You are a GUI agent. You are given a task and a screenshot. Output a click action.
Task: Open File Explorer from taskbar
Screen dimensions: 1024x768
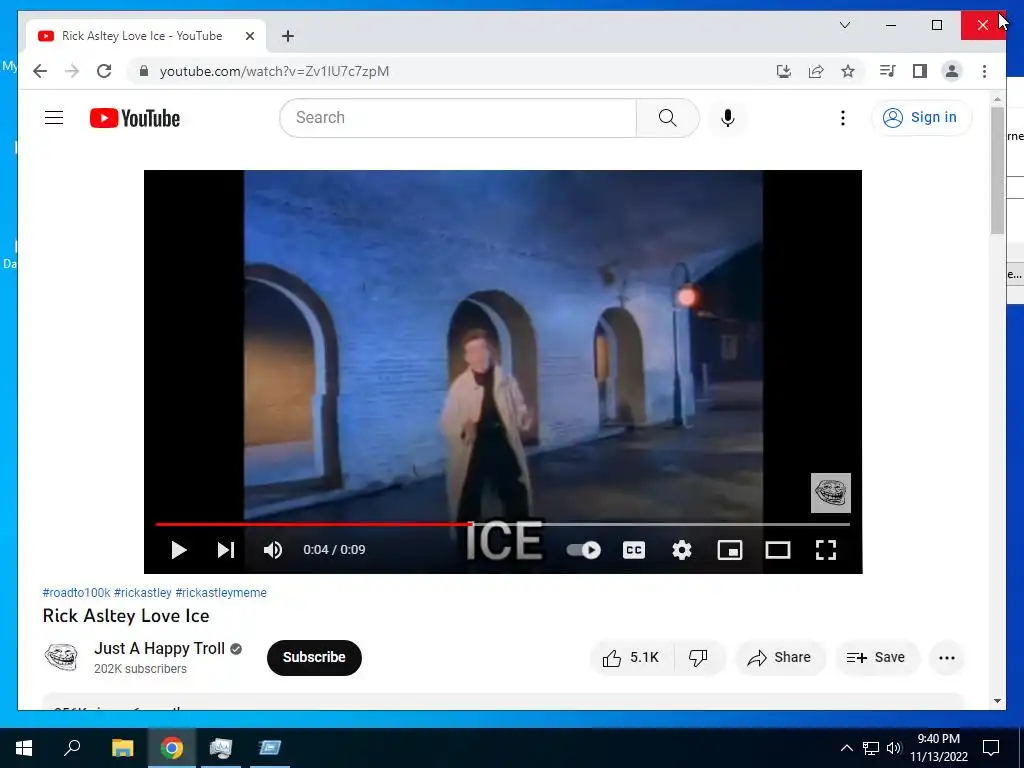(x=122, y=748)
